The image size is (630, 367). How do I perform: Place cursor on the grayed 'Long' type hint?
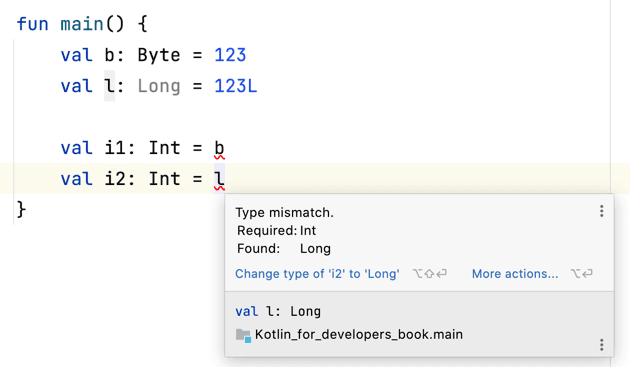coord(159,86)
